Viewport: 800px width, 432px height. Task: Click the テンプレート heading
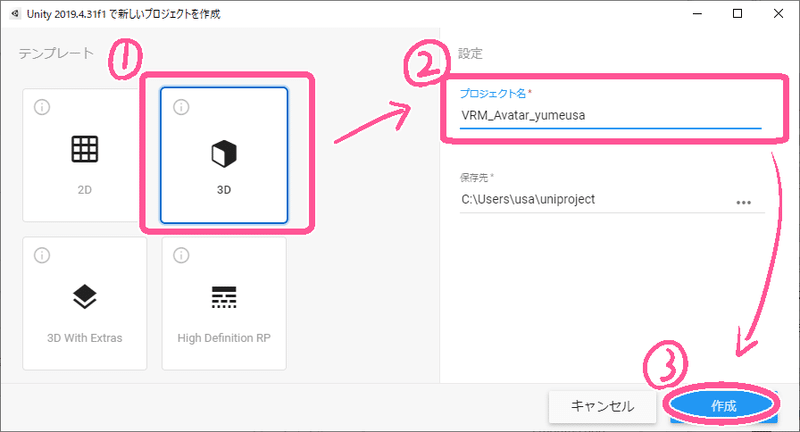57,53
